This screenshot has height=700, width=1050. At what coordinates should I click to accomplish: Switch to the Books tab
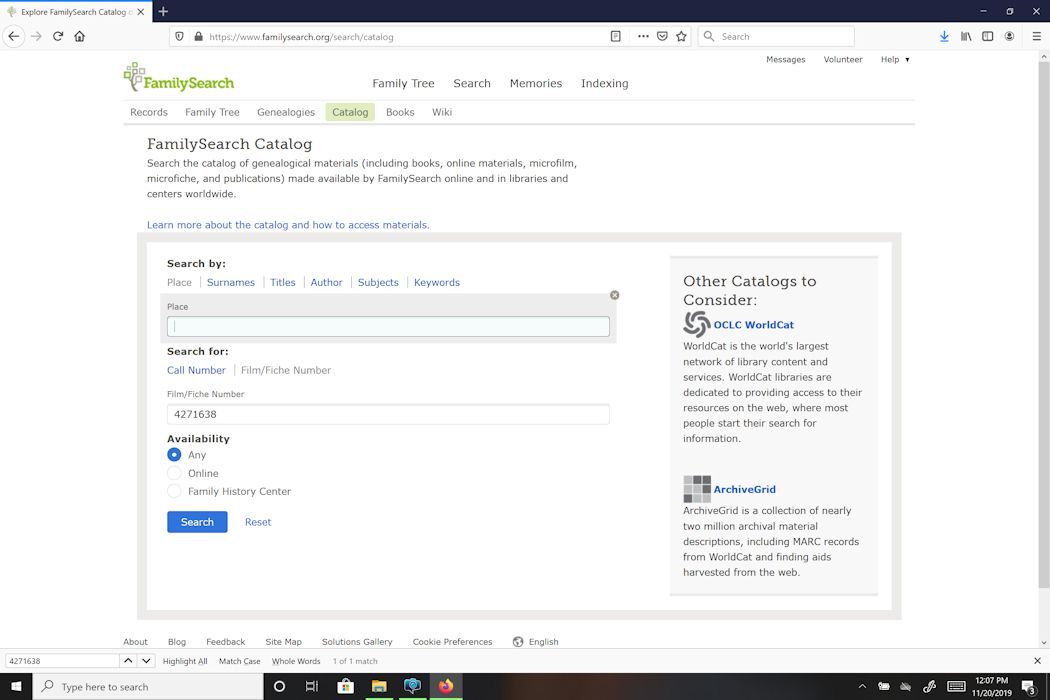(400, 112)
